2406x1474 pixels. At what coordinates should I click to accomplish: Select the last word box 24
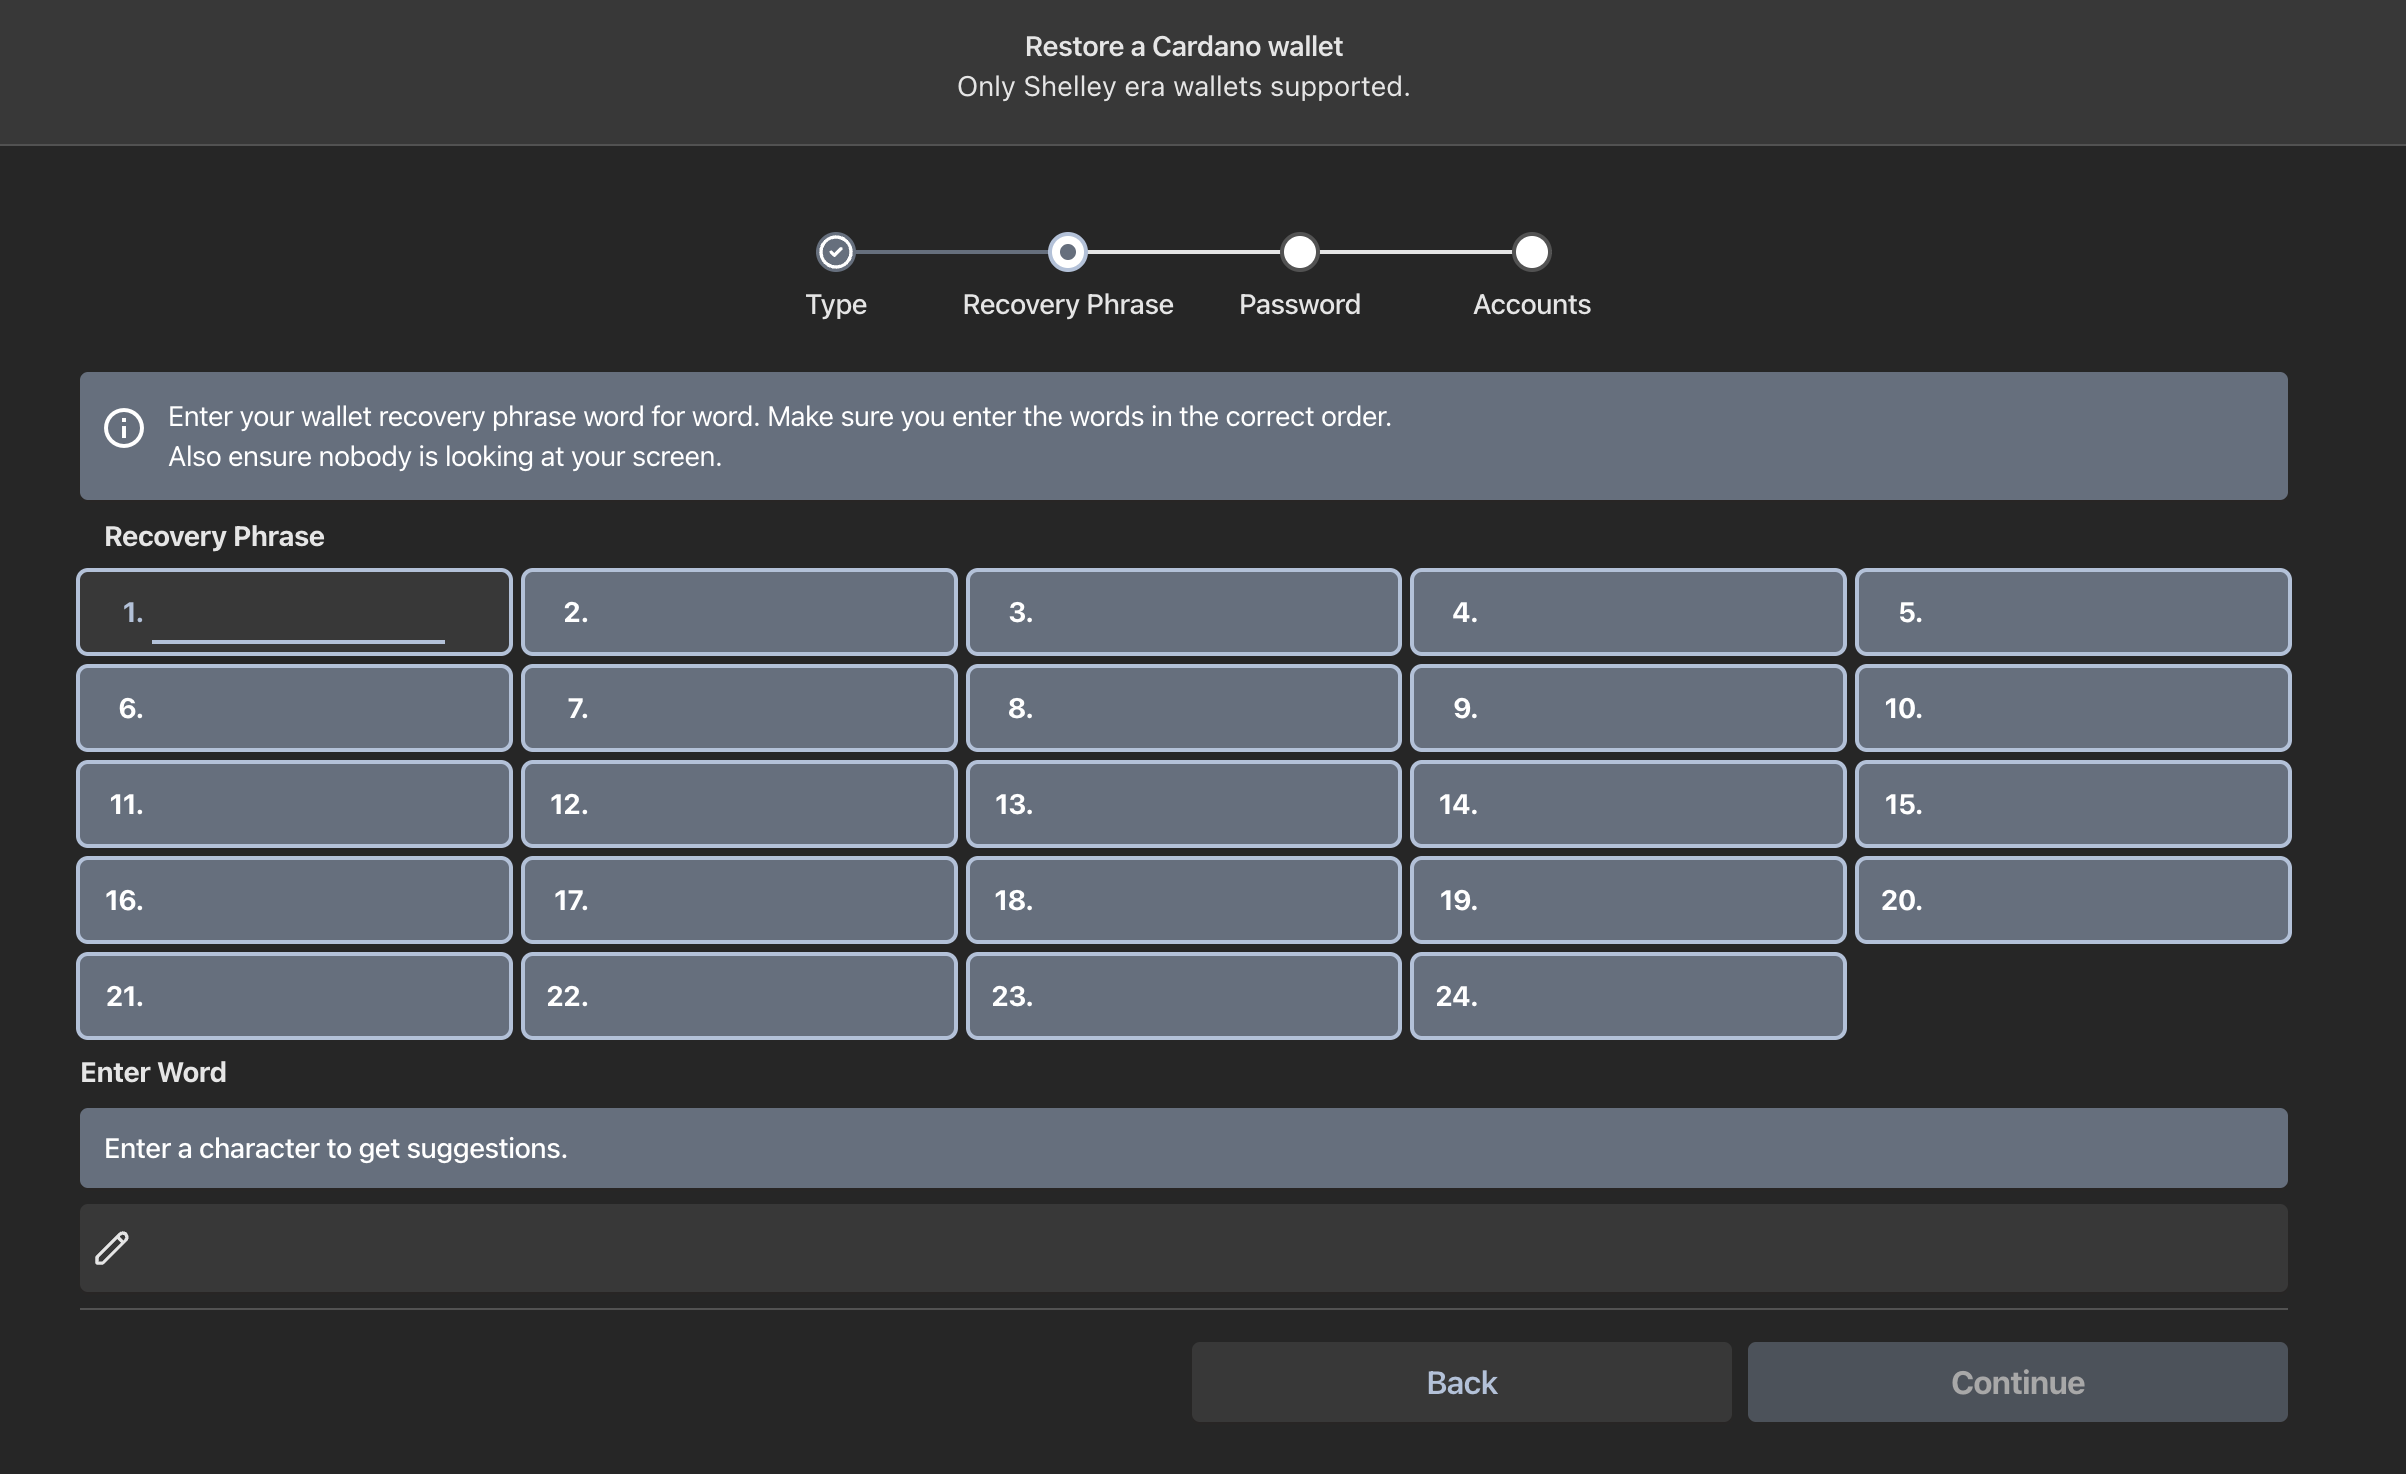[x=1628, y=996]
